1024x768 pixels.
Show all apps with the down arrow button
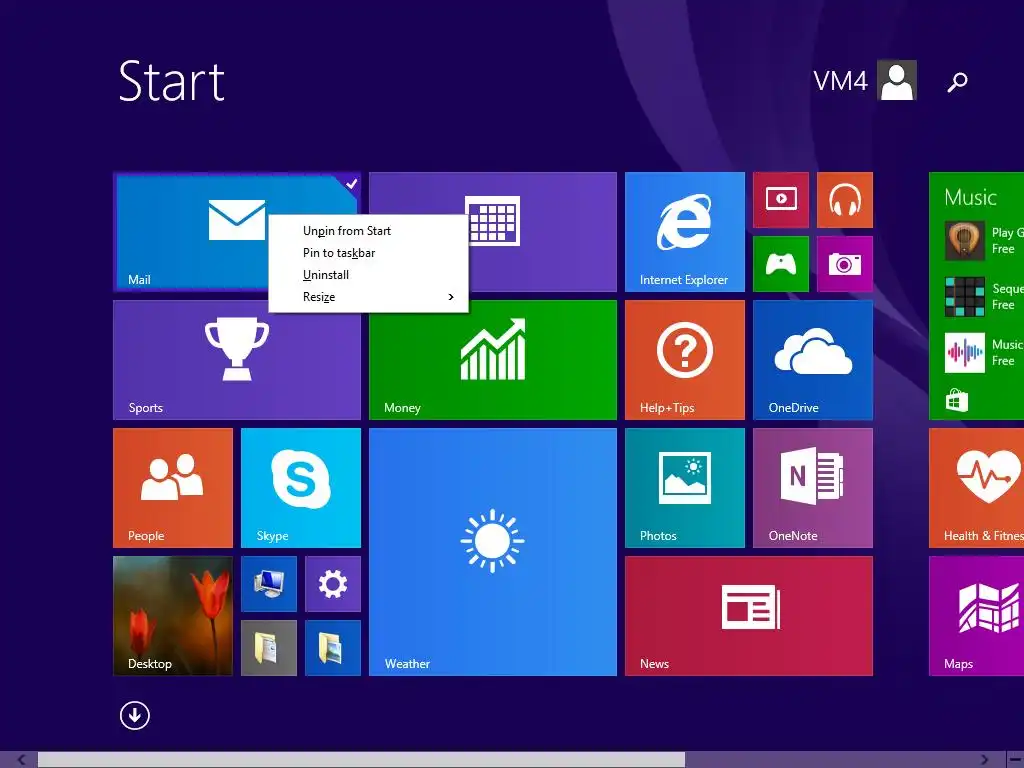tap(135, 715)
